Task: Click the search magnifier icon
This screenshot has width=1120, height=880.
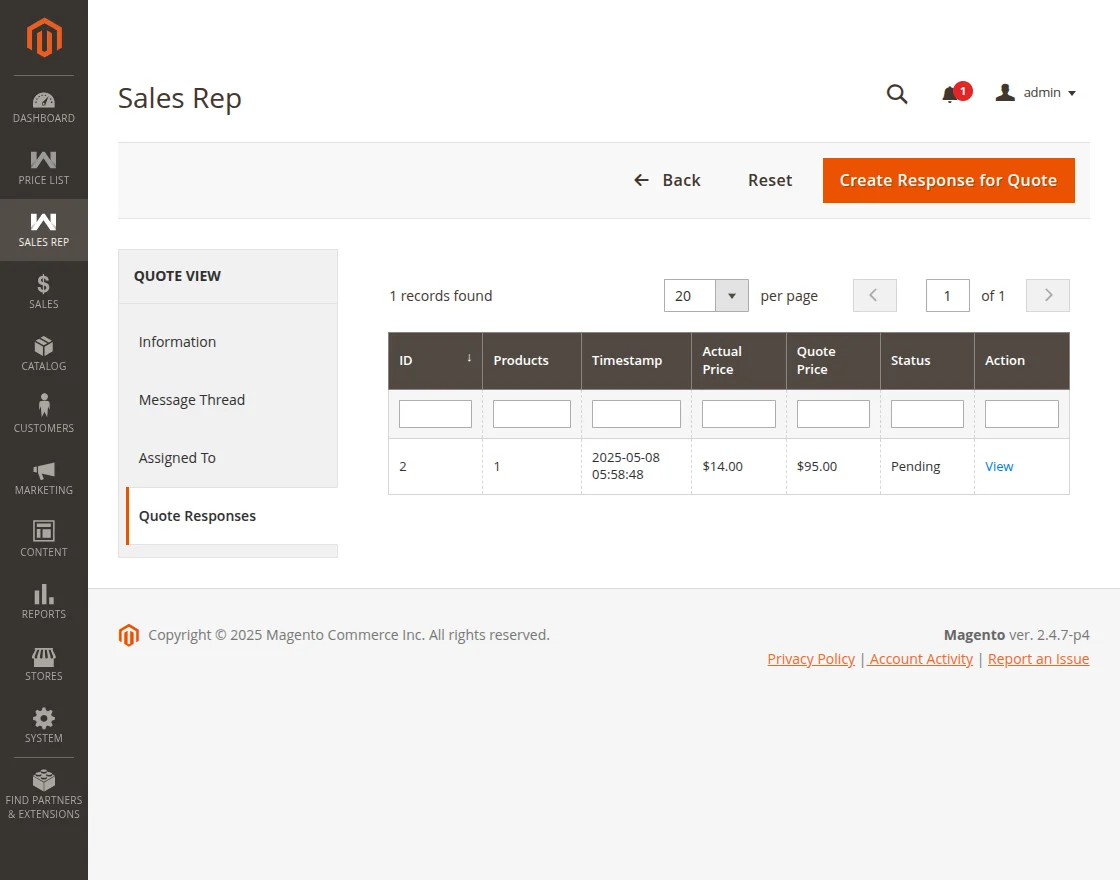Action: 897,94
